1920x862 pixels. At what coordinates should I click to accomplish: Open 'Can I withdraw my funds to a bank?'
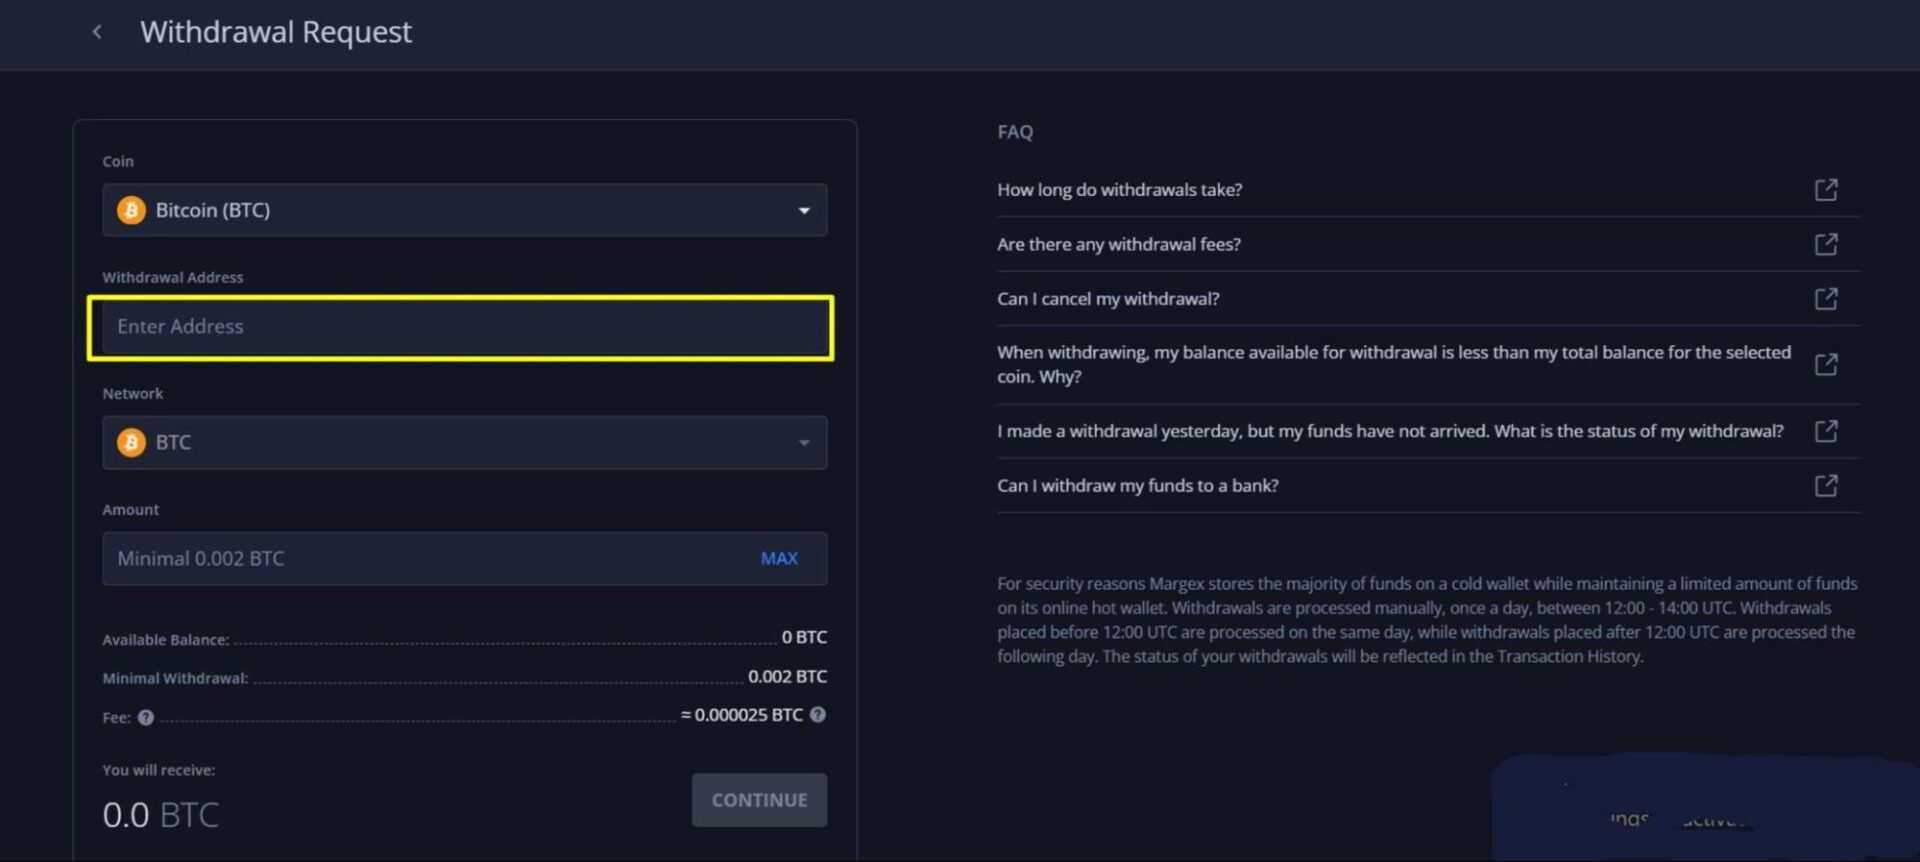coord(1137,486)
